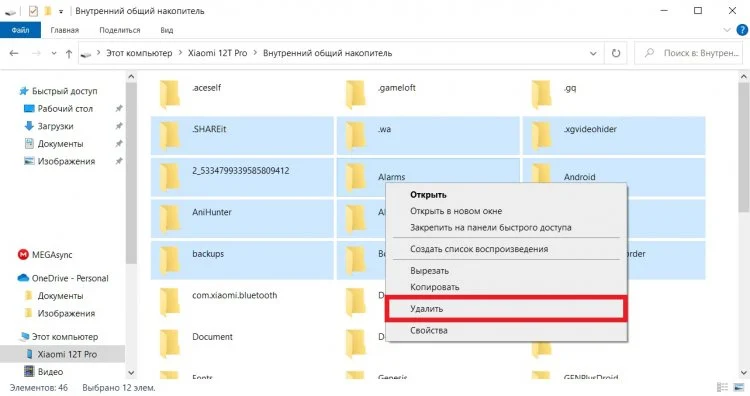Toggle the checkmark properties icon in title bar
Screen dimensions: 750x396
(33, 11)
